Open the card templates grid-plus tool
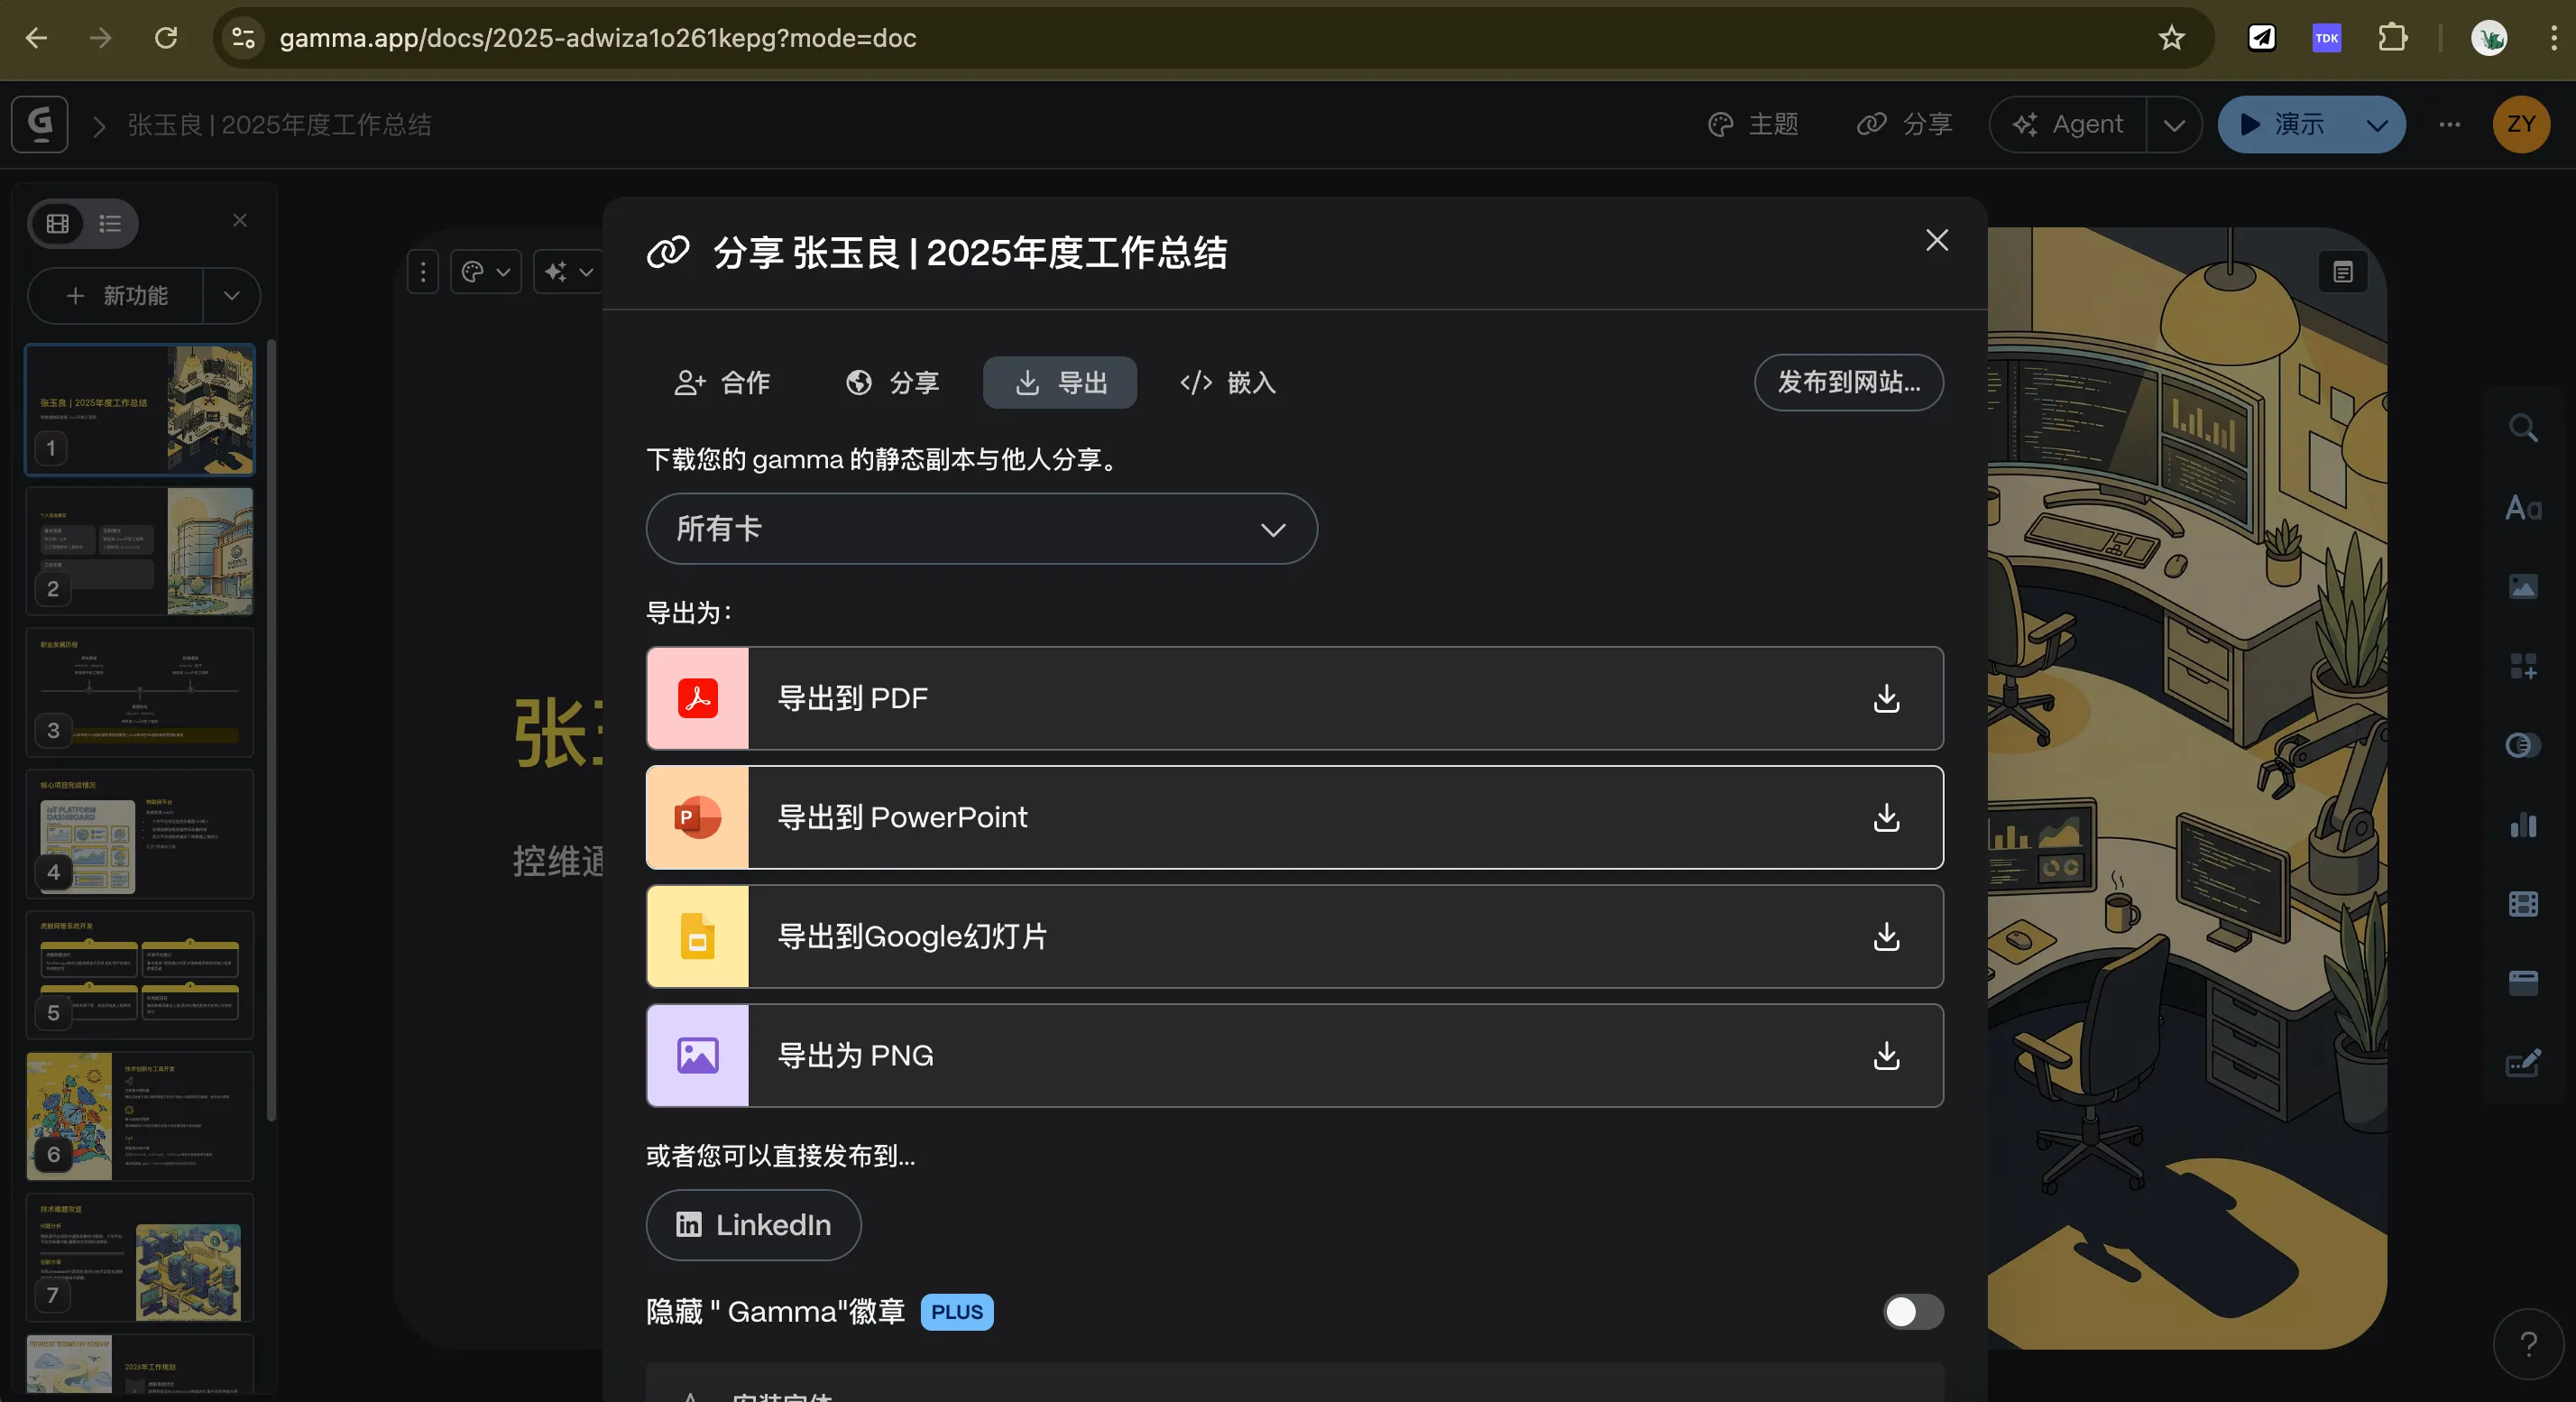2576x1402 pixels. coord(2523,666)
